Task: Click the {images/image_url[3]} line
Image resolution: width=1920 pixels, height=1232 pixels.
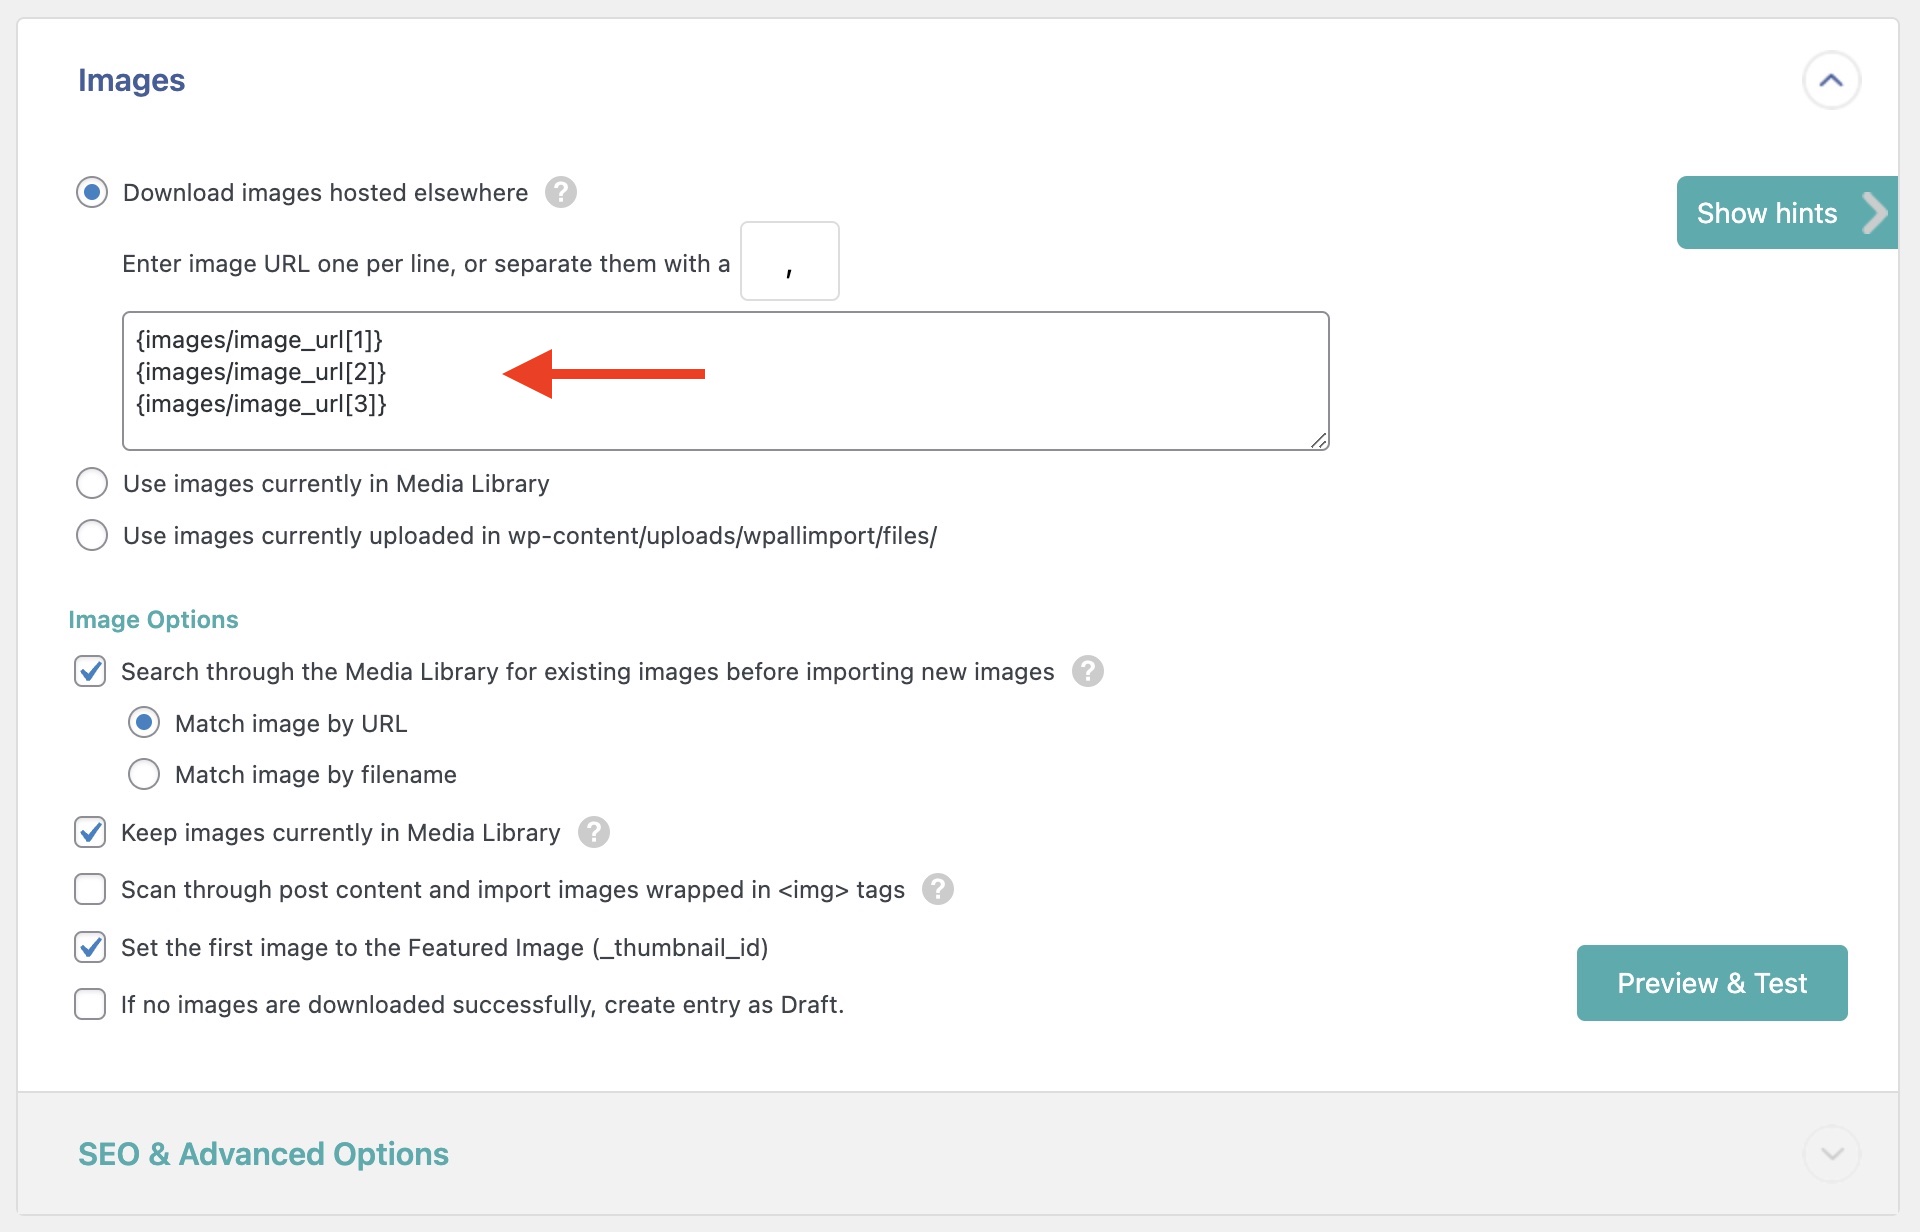Action: tap(261, 404)
